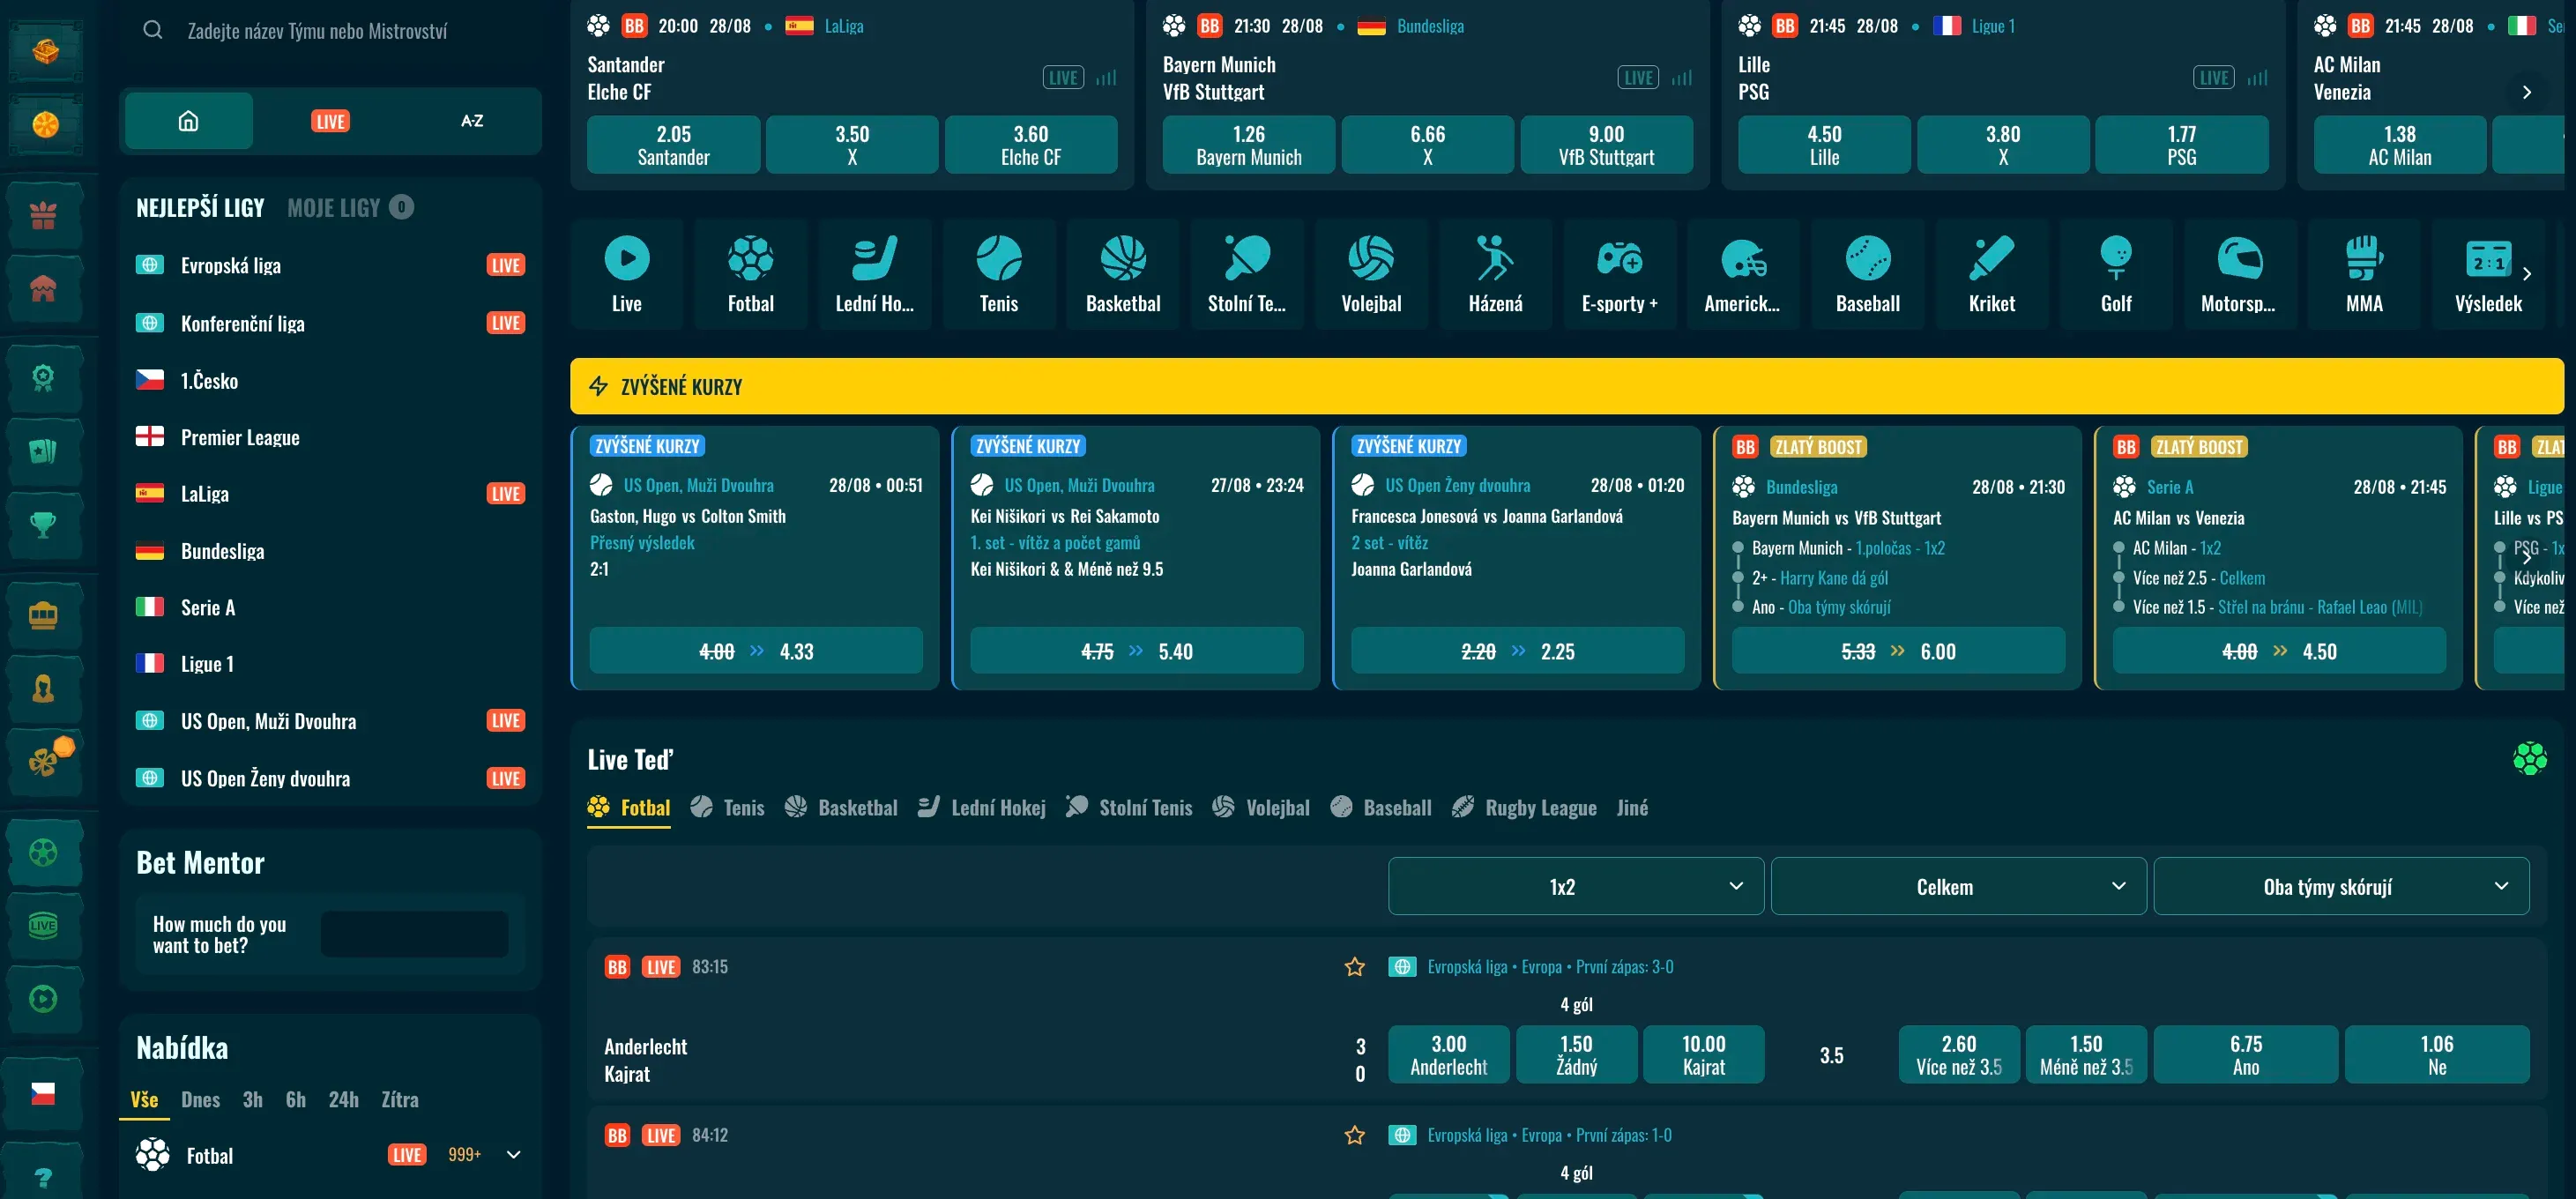Bet on Bayern Munich at 1.26
The height and width of the screenshot is (1199, 2576).
[1249, 145]
